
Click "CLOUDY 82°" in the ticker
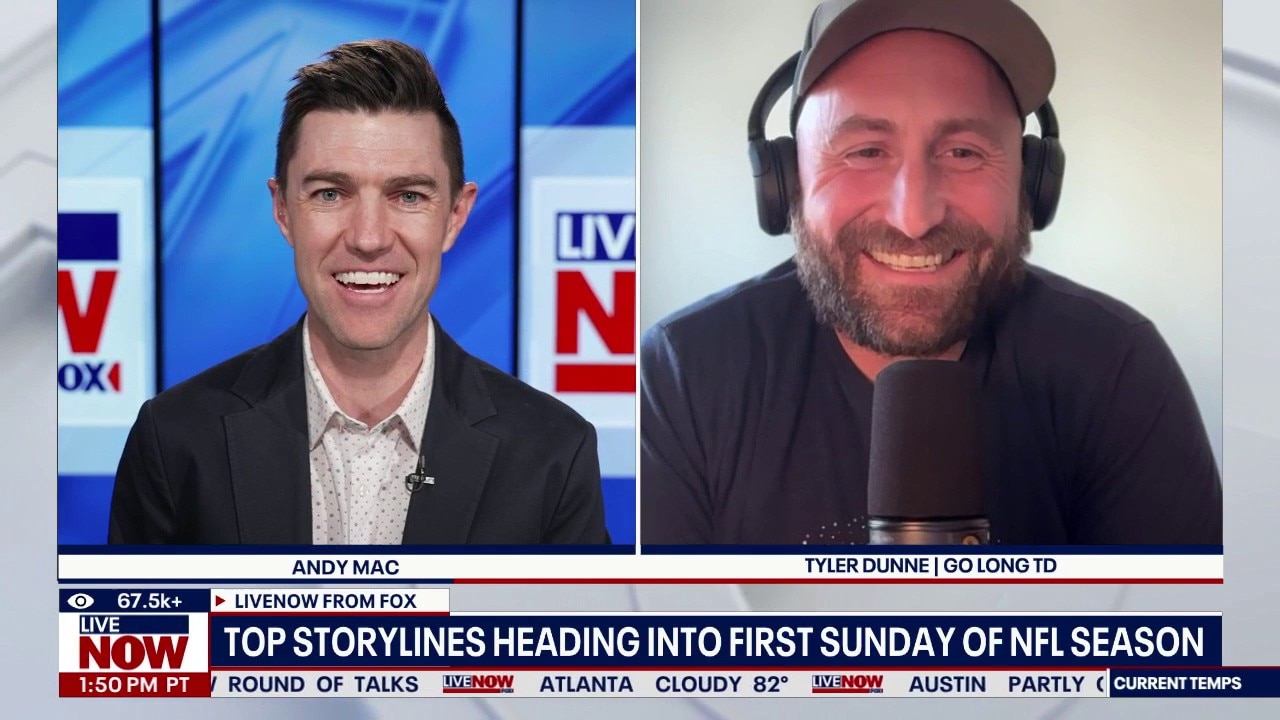pyautogui.click(x=722, y=684)
